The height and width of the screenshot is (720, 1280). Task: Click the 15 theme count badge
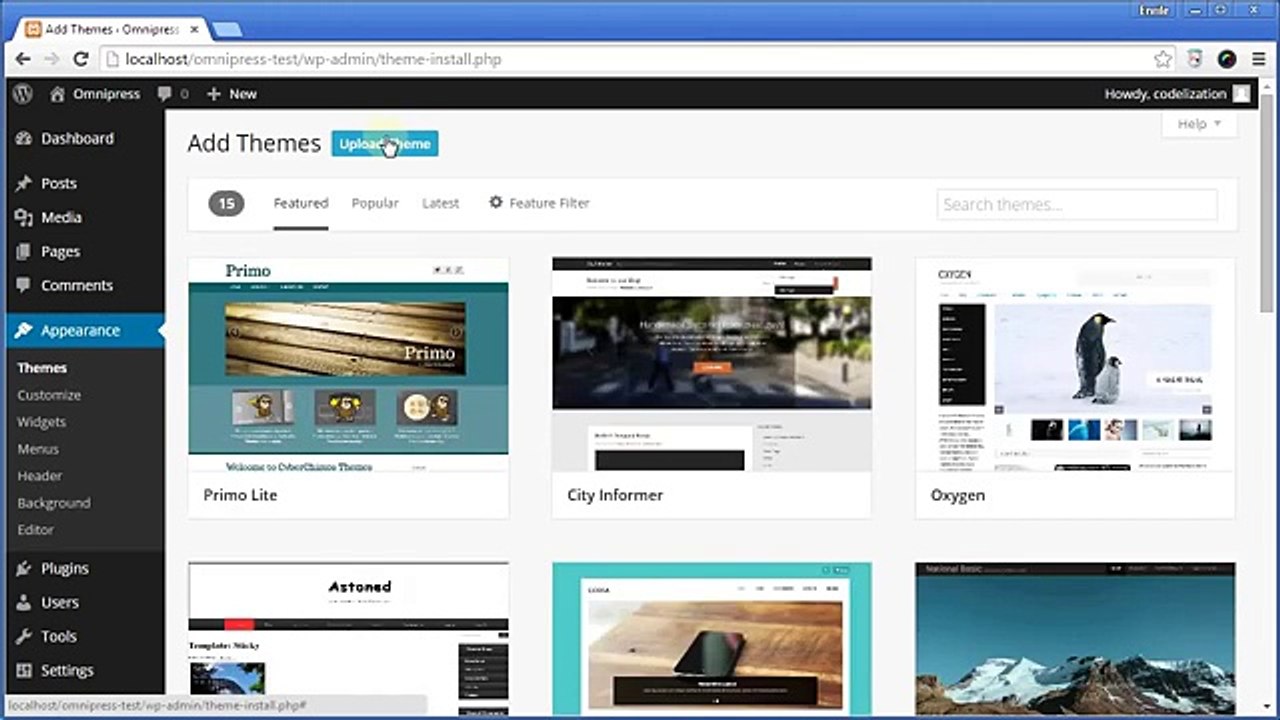[x=226, y=204]
